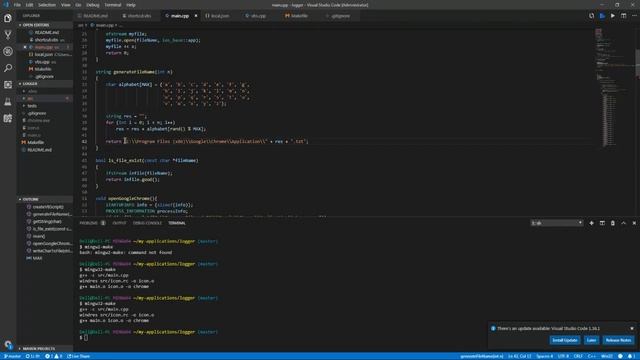Start Live Share from status bar
The image size is (640, 360).
pos(79,356)
